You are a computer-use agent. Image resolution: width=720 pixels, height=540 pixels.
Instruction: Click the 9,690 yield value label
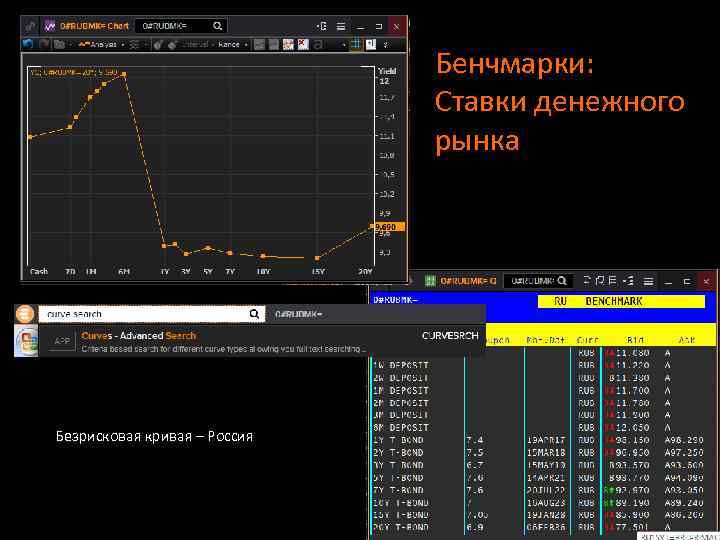point(389,227)
